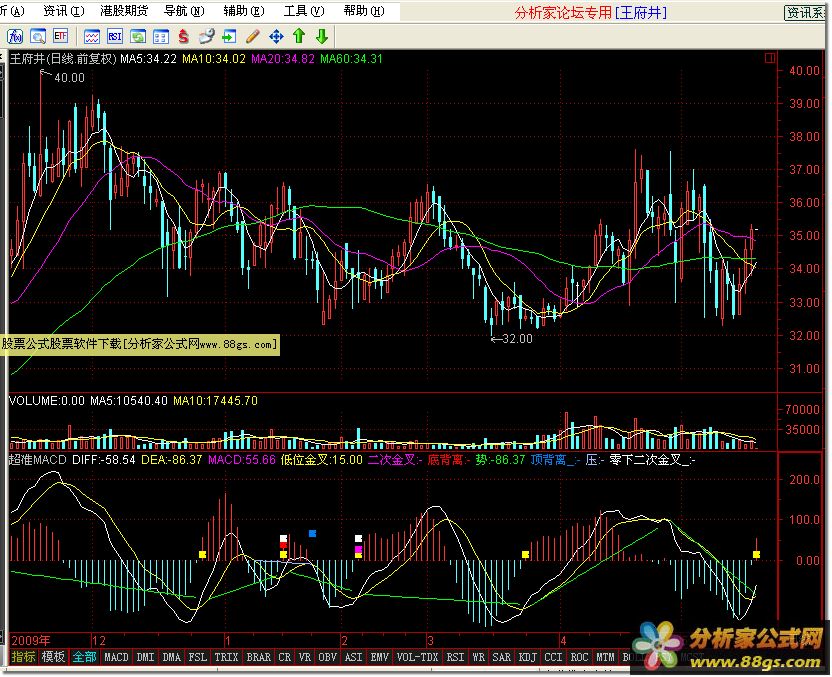Select the ROC indicator tab
This screenshot has width=832, height=677.
click(x=579, y=657)
